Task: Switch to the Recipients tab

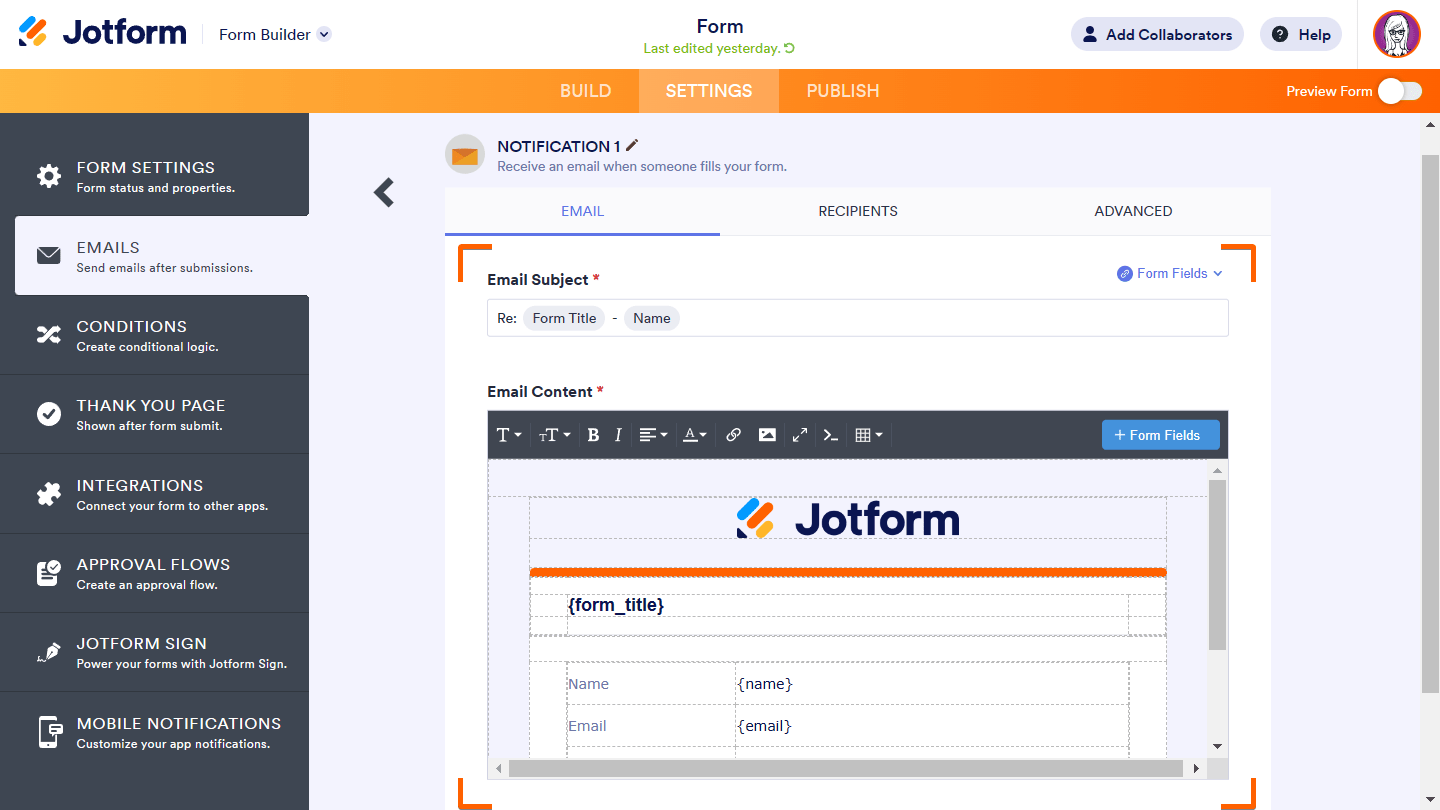Action: click(x=857, y=211)
